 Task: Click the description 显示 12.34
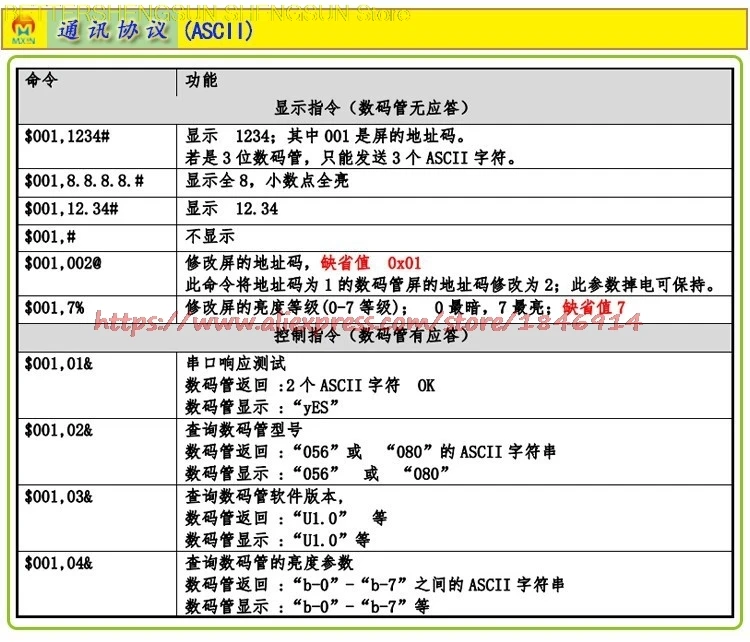pos(232,209)
